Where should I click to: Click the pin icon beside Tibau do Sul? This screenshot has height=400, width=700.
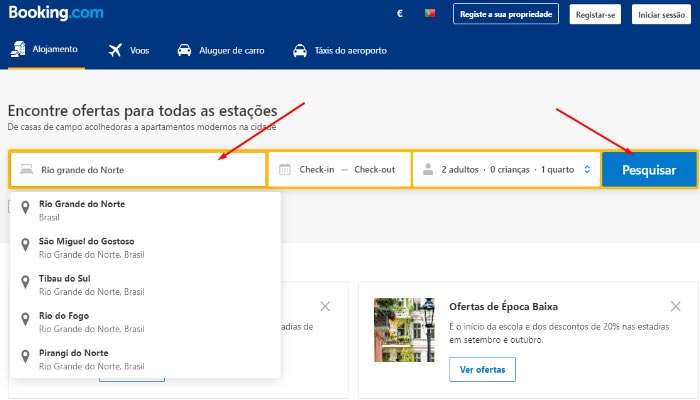point(25,281)
